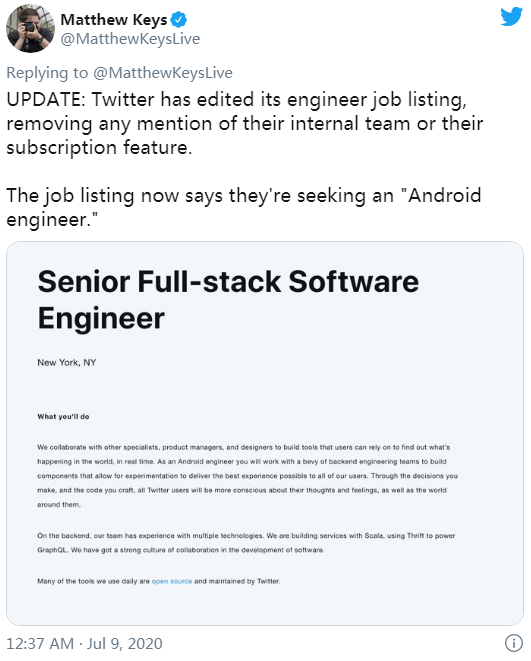Click the tweet sentence mentioning "Android engineer"
This screenshot has width=531, height=661.
pyautogui.click(x=244, y=207)
